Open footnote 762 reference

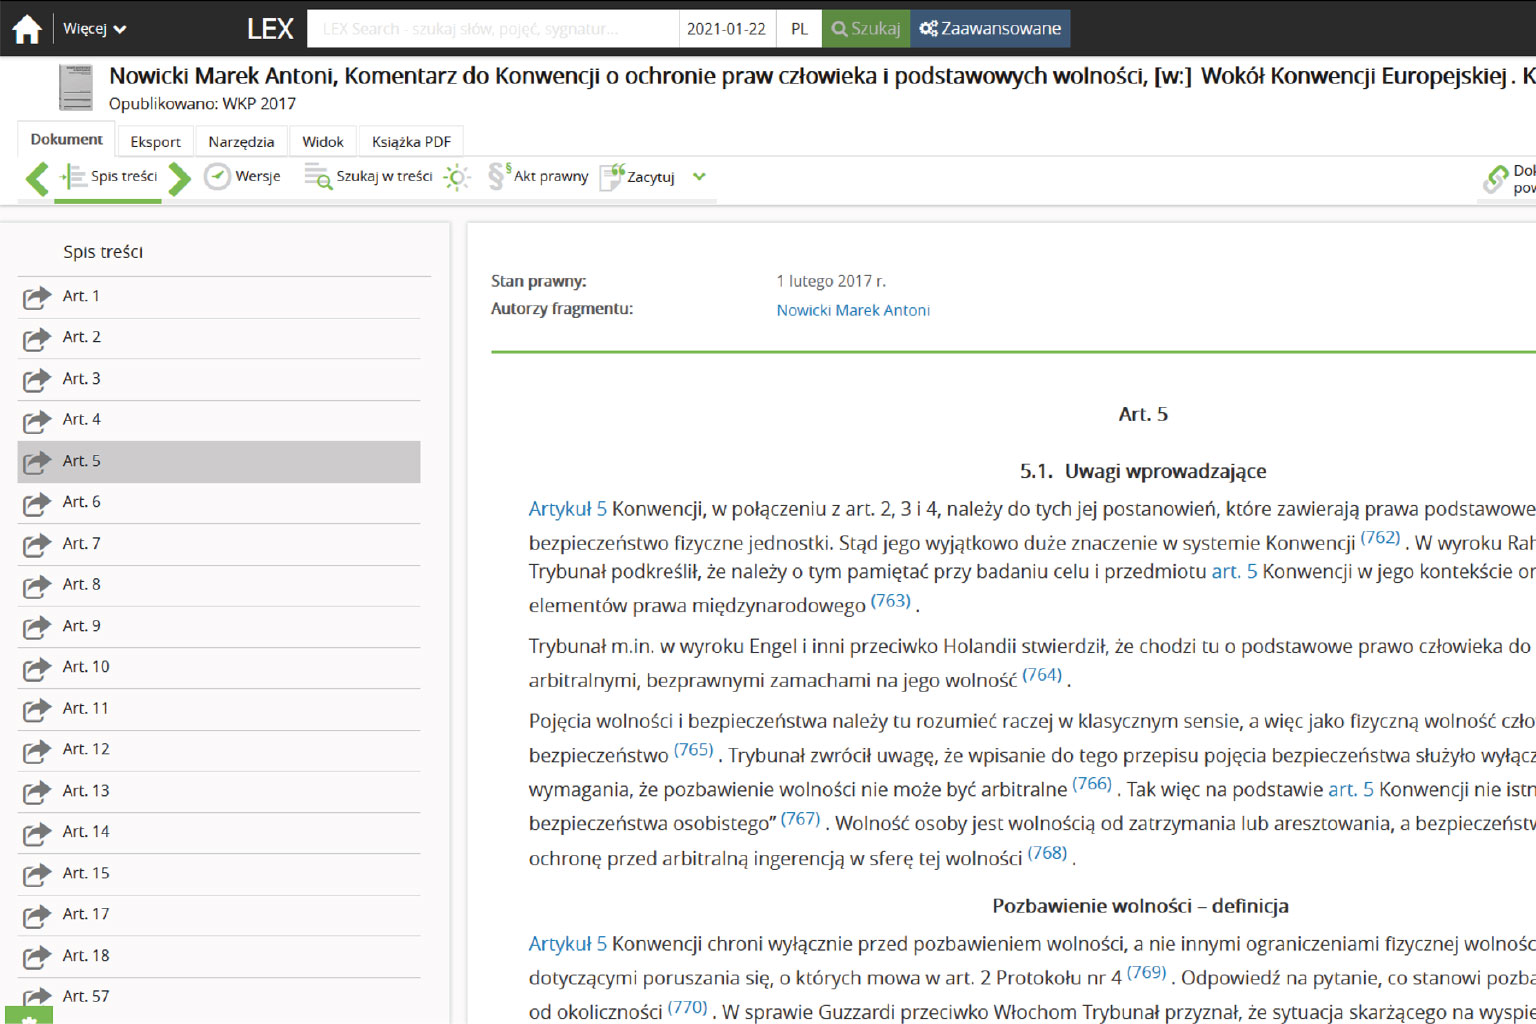(x=1380, y=538)
